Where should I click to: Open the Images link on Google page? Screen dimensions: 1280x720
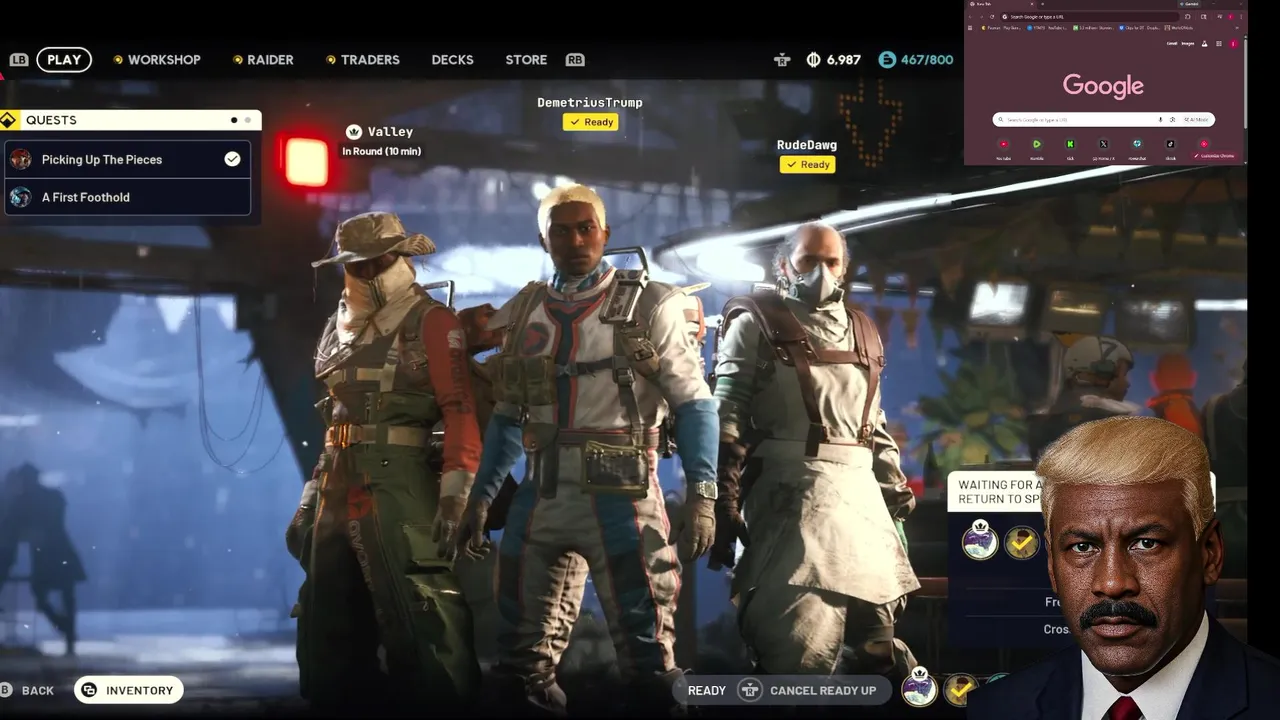click(1188, 44)
